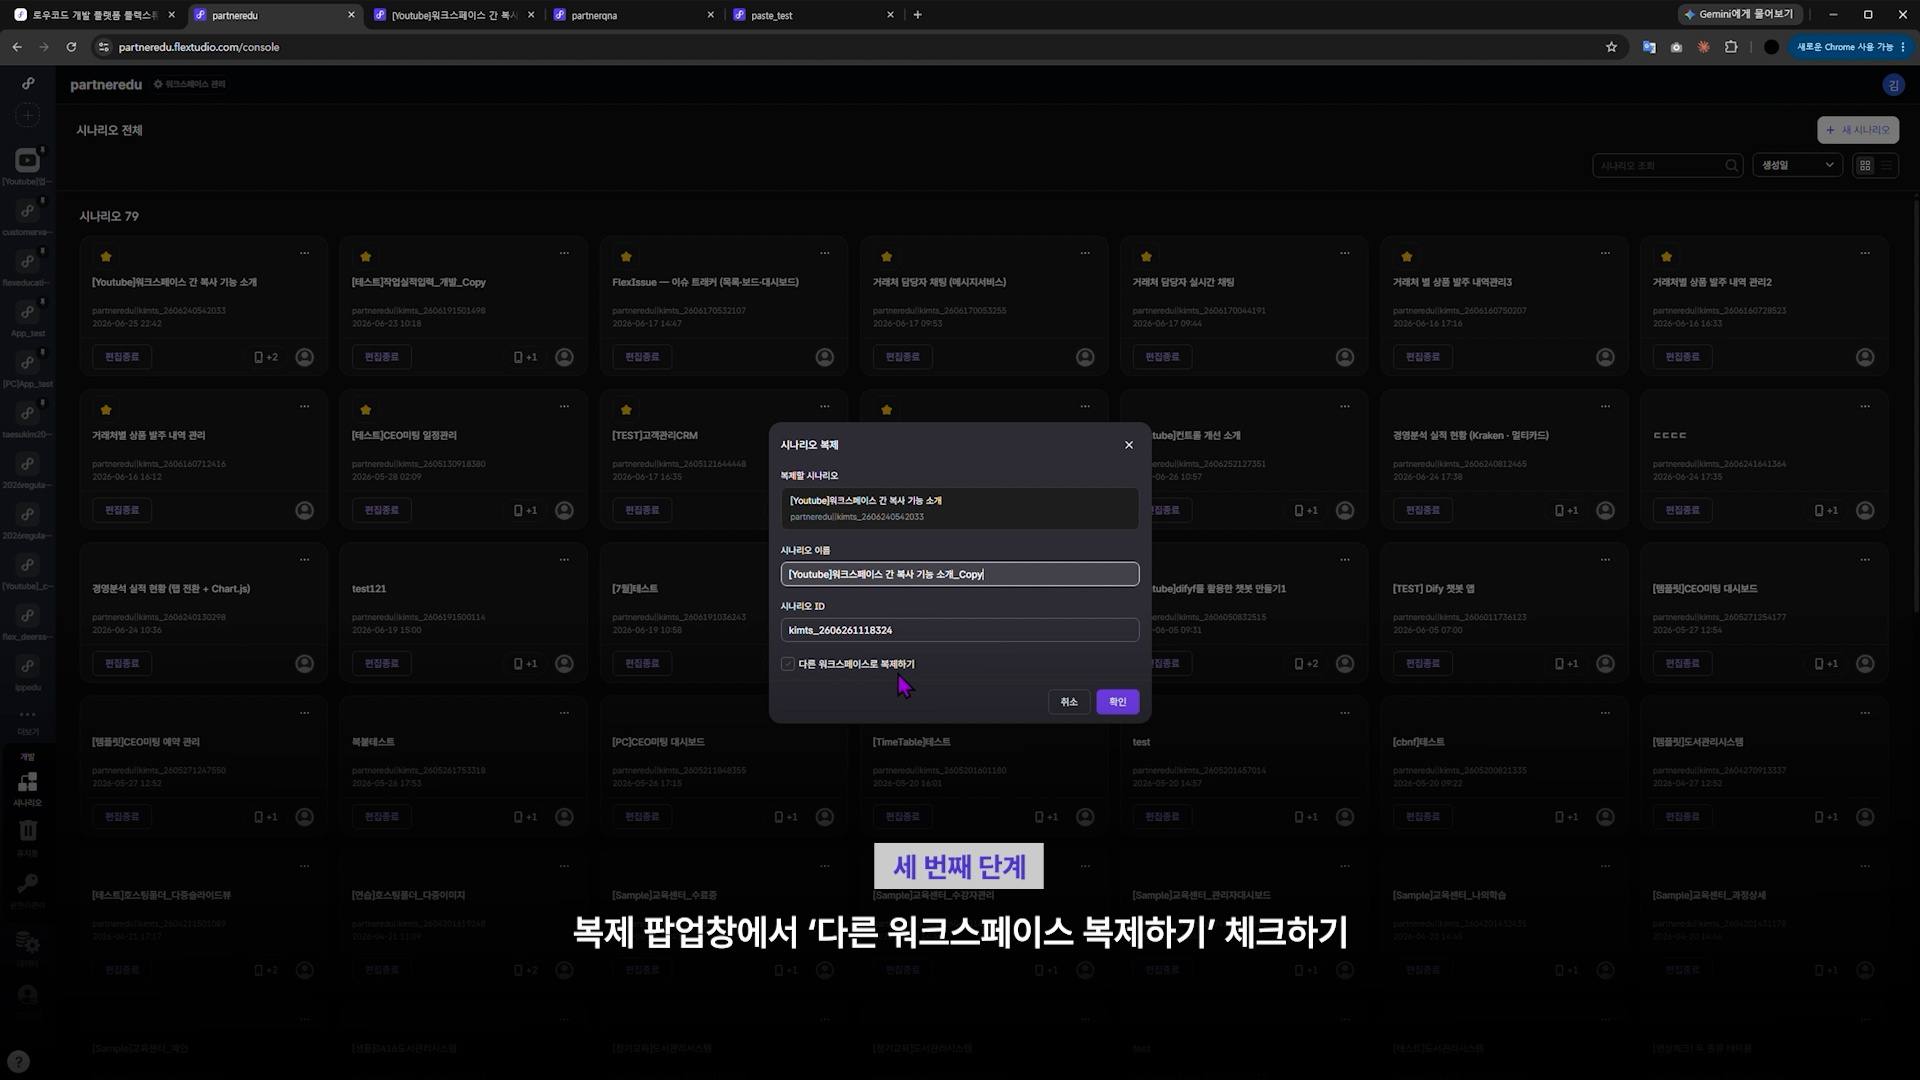Check the '다른 워크스페이스로 복제하기' checkbox
The width and height of the screenshot is (1920, 1080).
[788, 664]
